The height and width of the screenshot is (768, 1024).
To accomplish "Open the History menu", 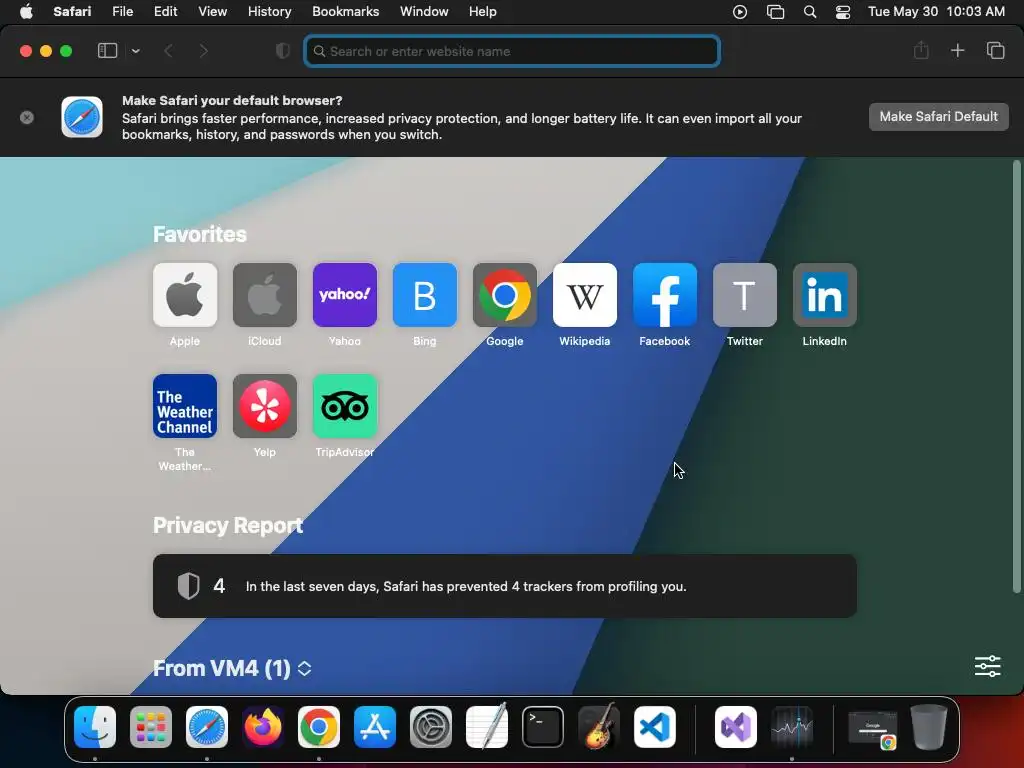I will 269,11.
